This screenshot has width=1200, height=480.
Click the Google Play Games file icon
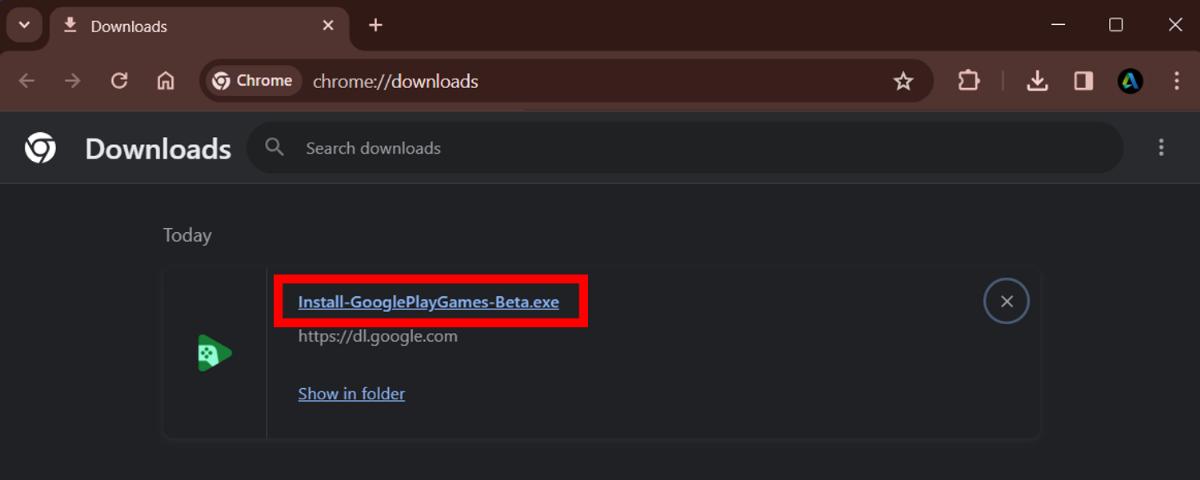pos(215,353)
